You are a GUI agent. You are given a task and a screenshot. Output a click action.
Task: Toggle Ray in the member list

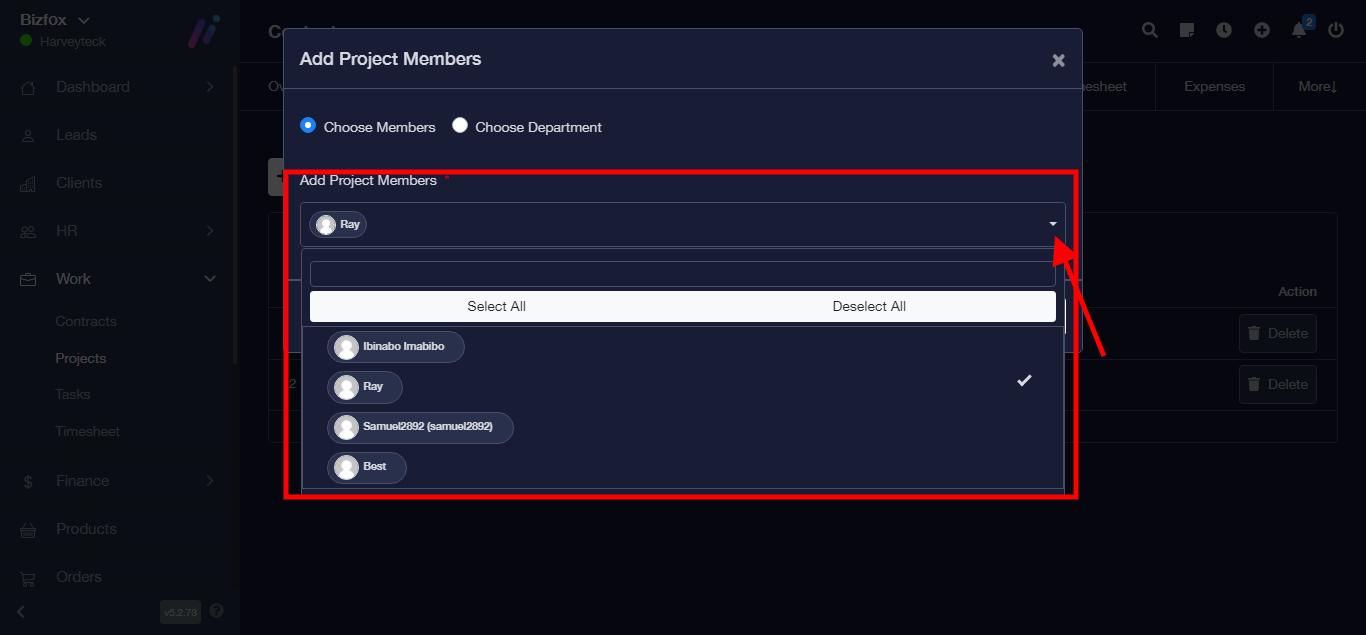click(373, 387)
